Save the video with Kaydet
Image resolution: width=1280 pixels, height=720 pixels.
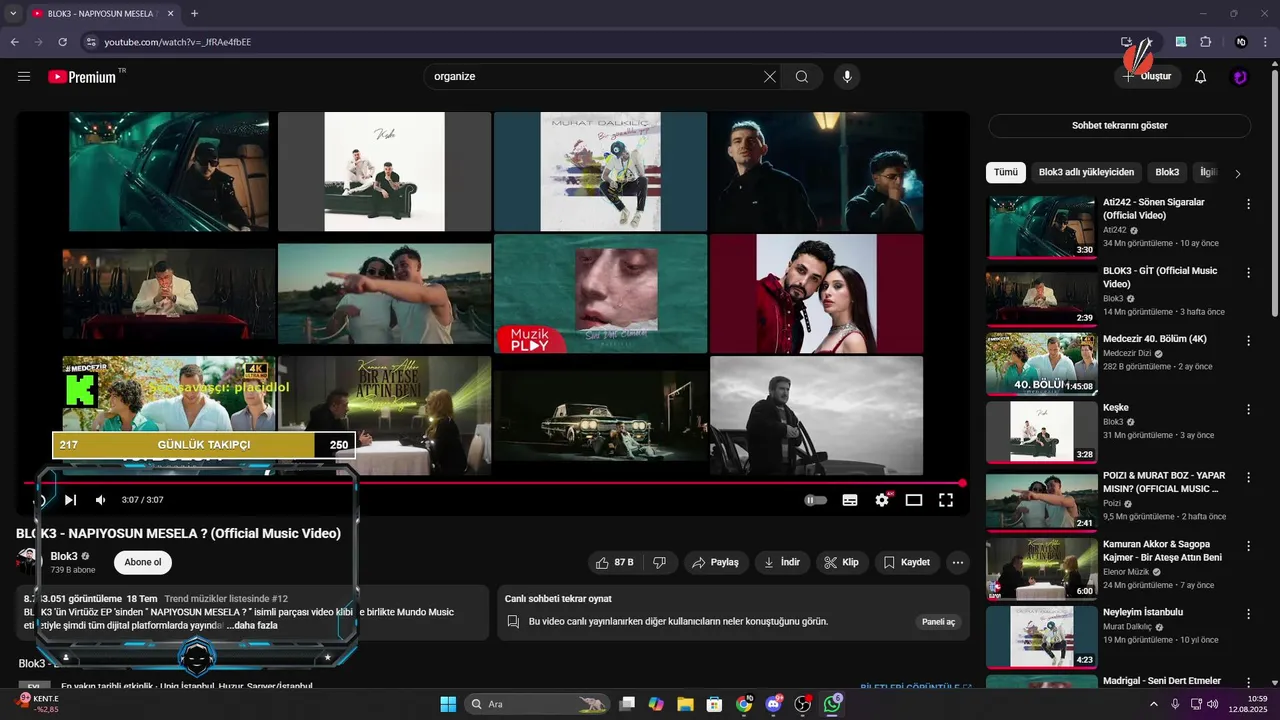[907, 562]
